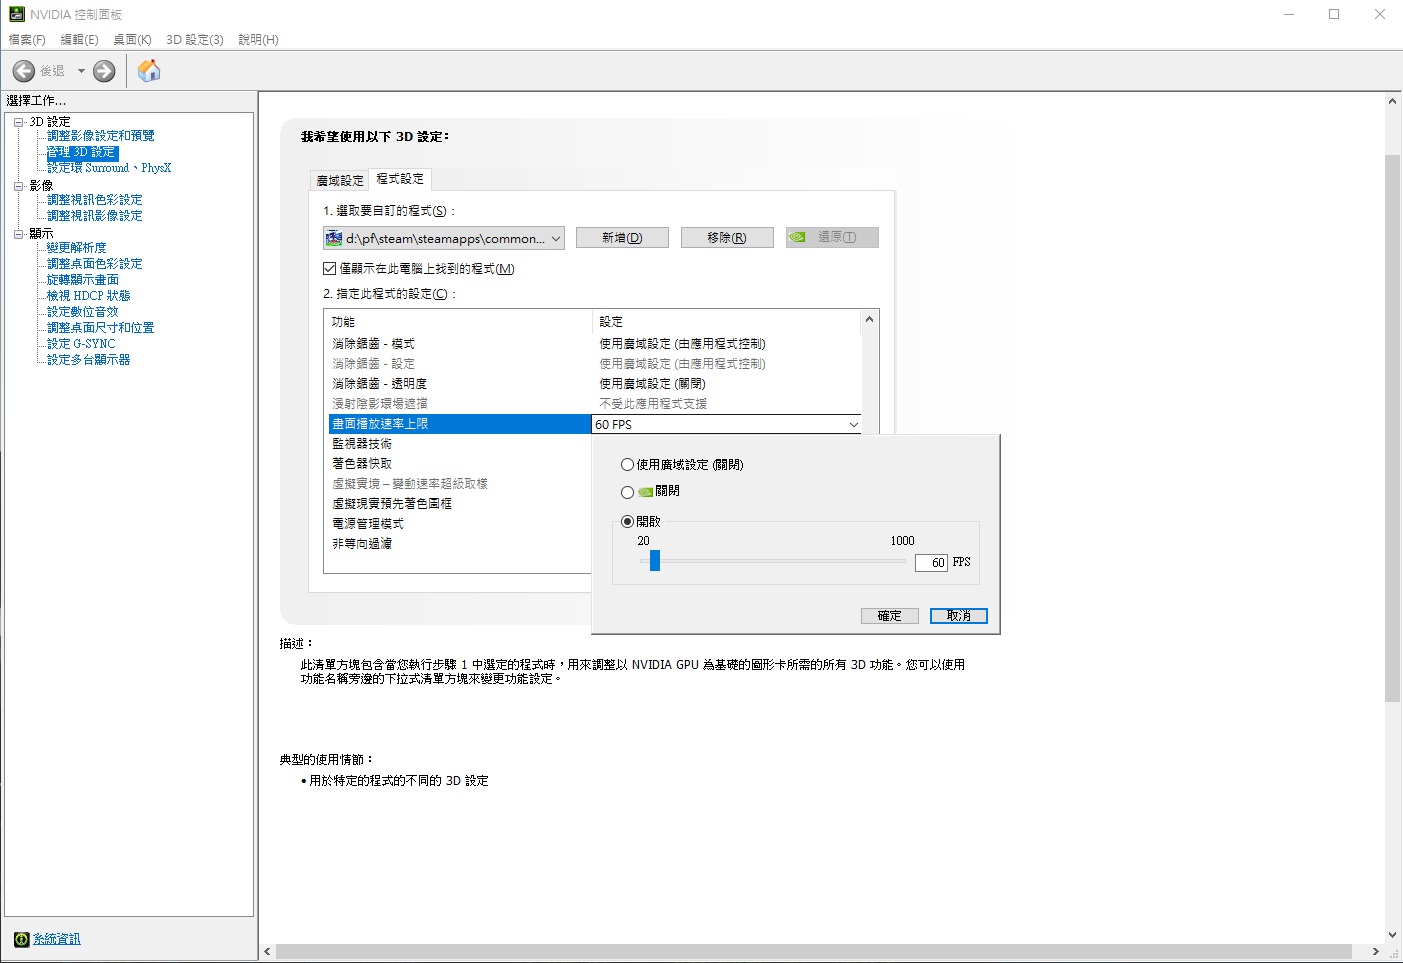This screenshot has width=1403, height=963.
Task: Open 調整視訊色彩設定 in the task tree
Action: (x=95, y=200)
